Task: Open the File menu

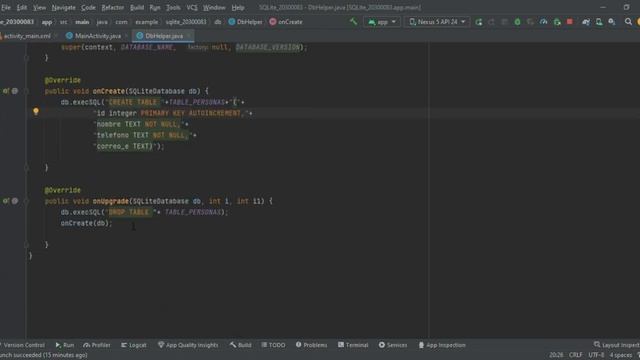Action: (x=6, y=7)
